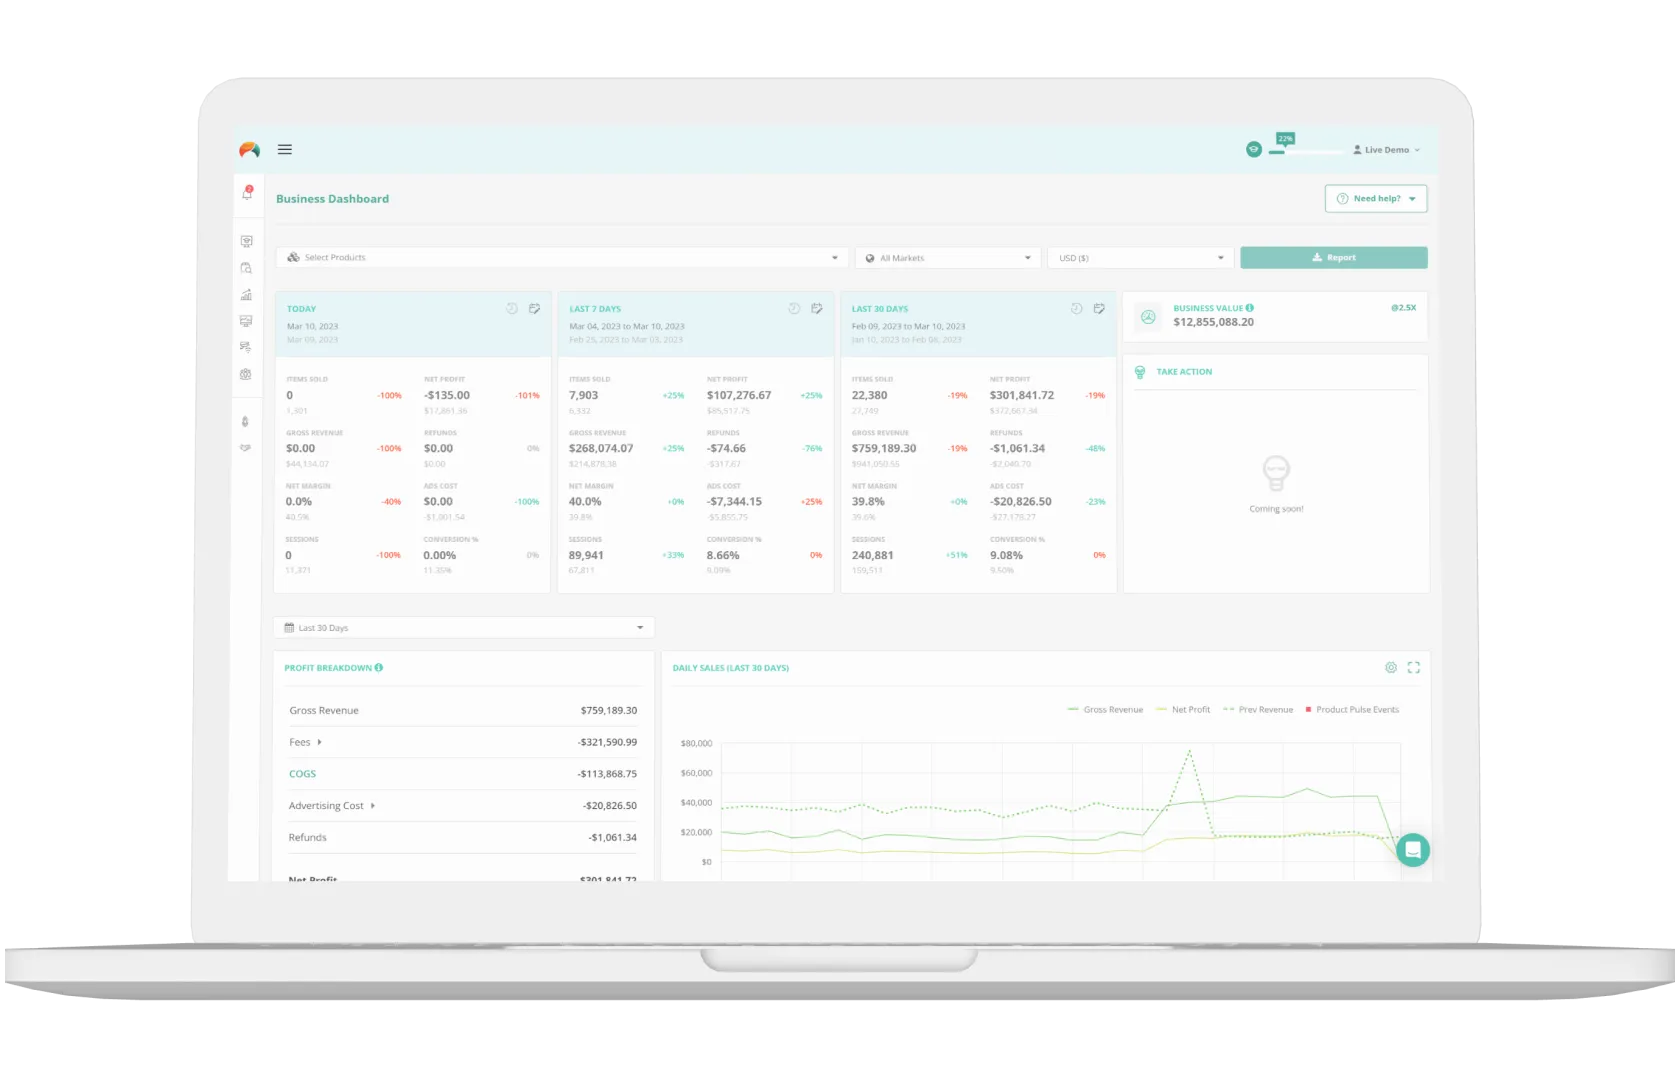Open the chat widget bubble
Screen dimensions: 1680x1080
1413,850
